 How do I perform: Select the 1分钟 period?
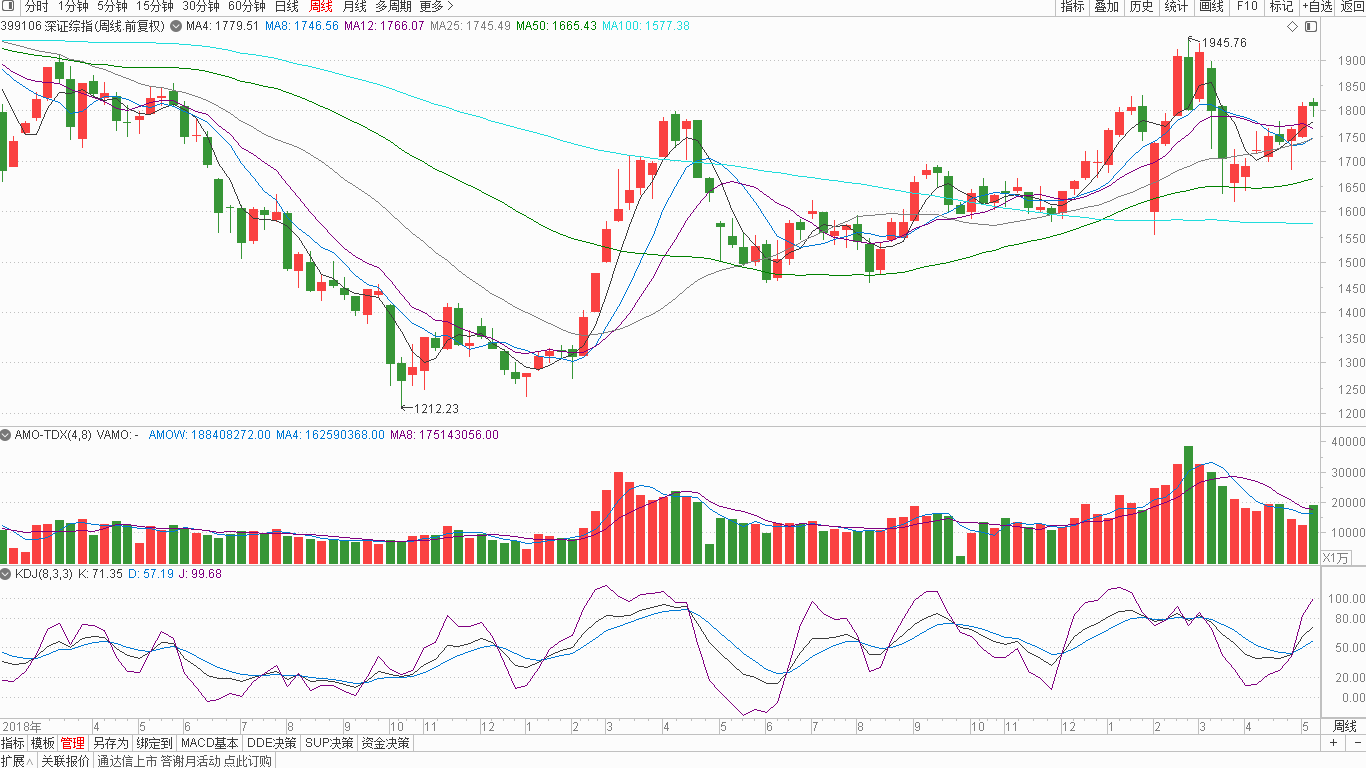point(73,6)
